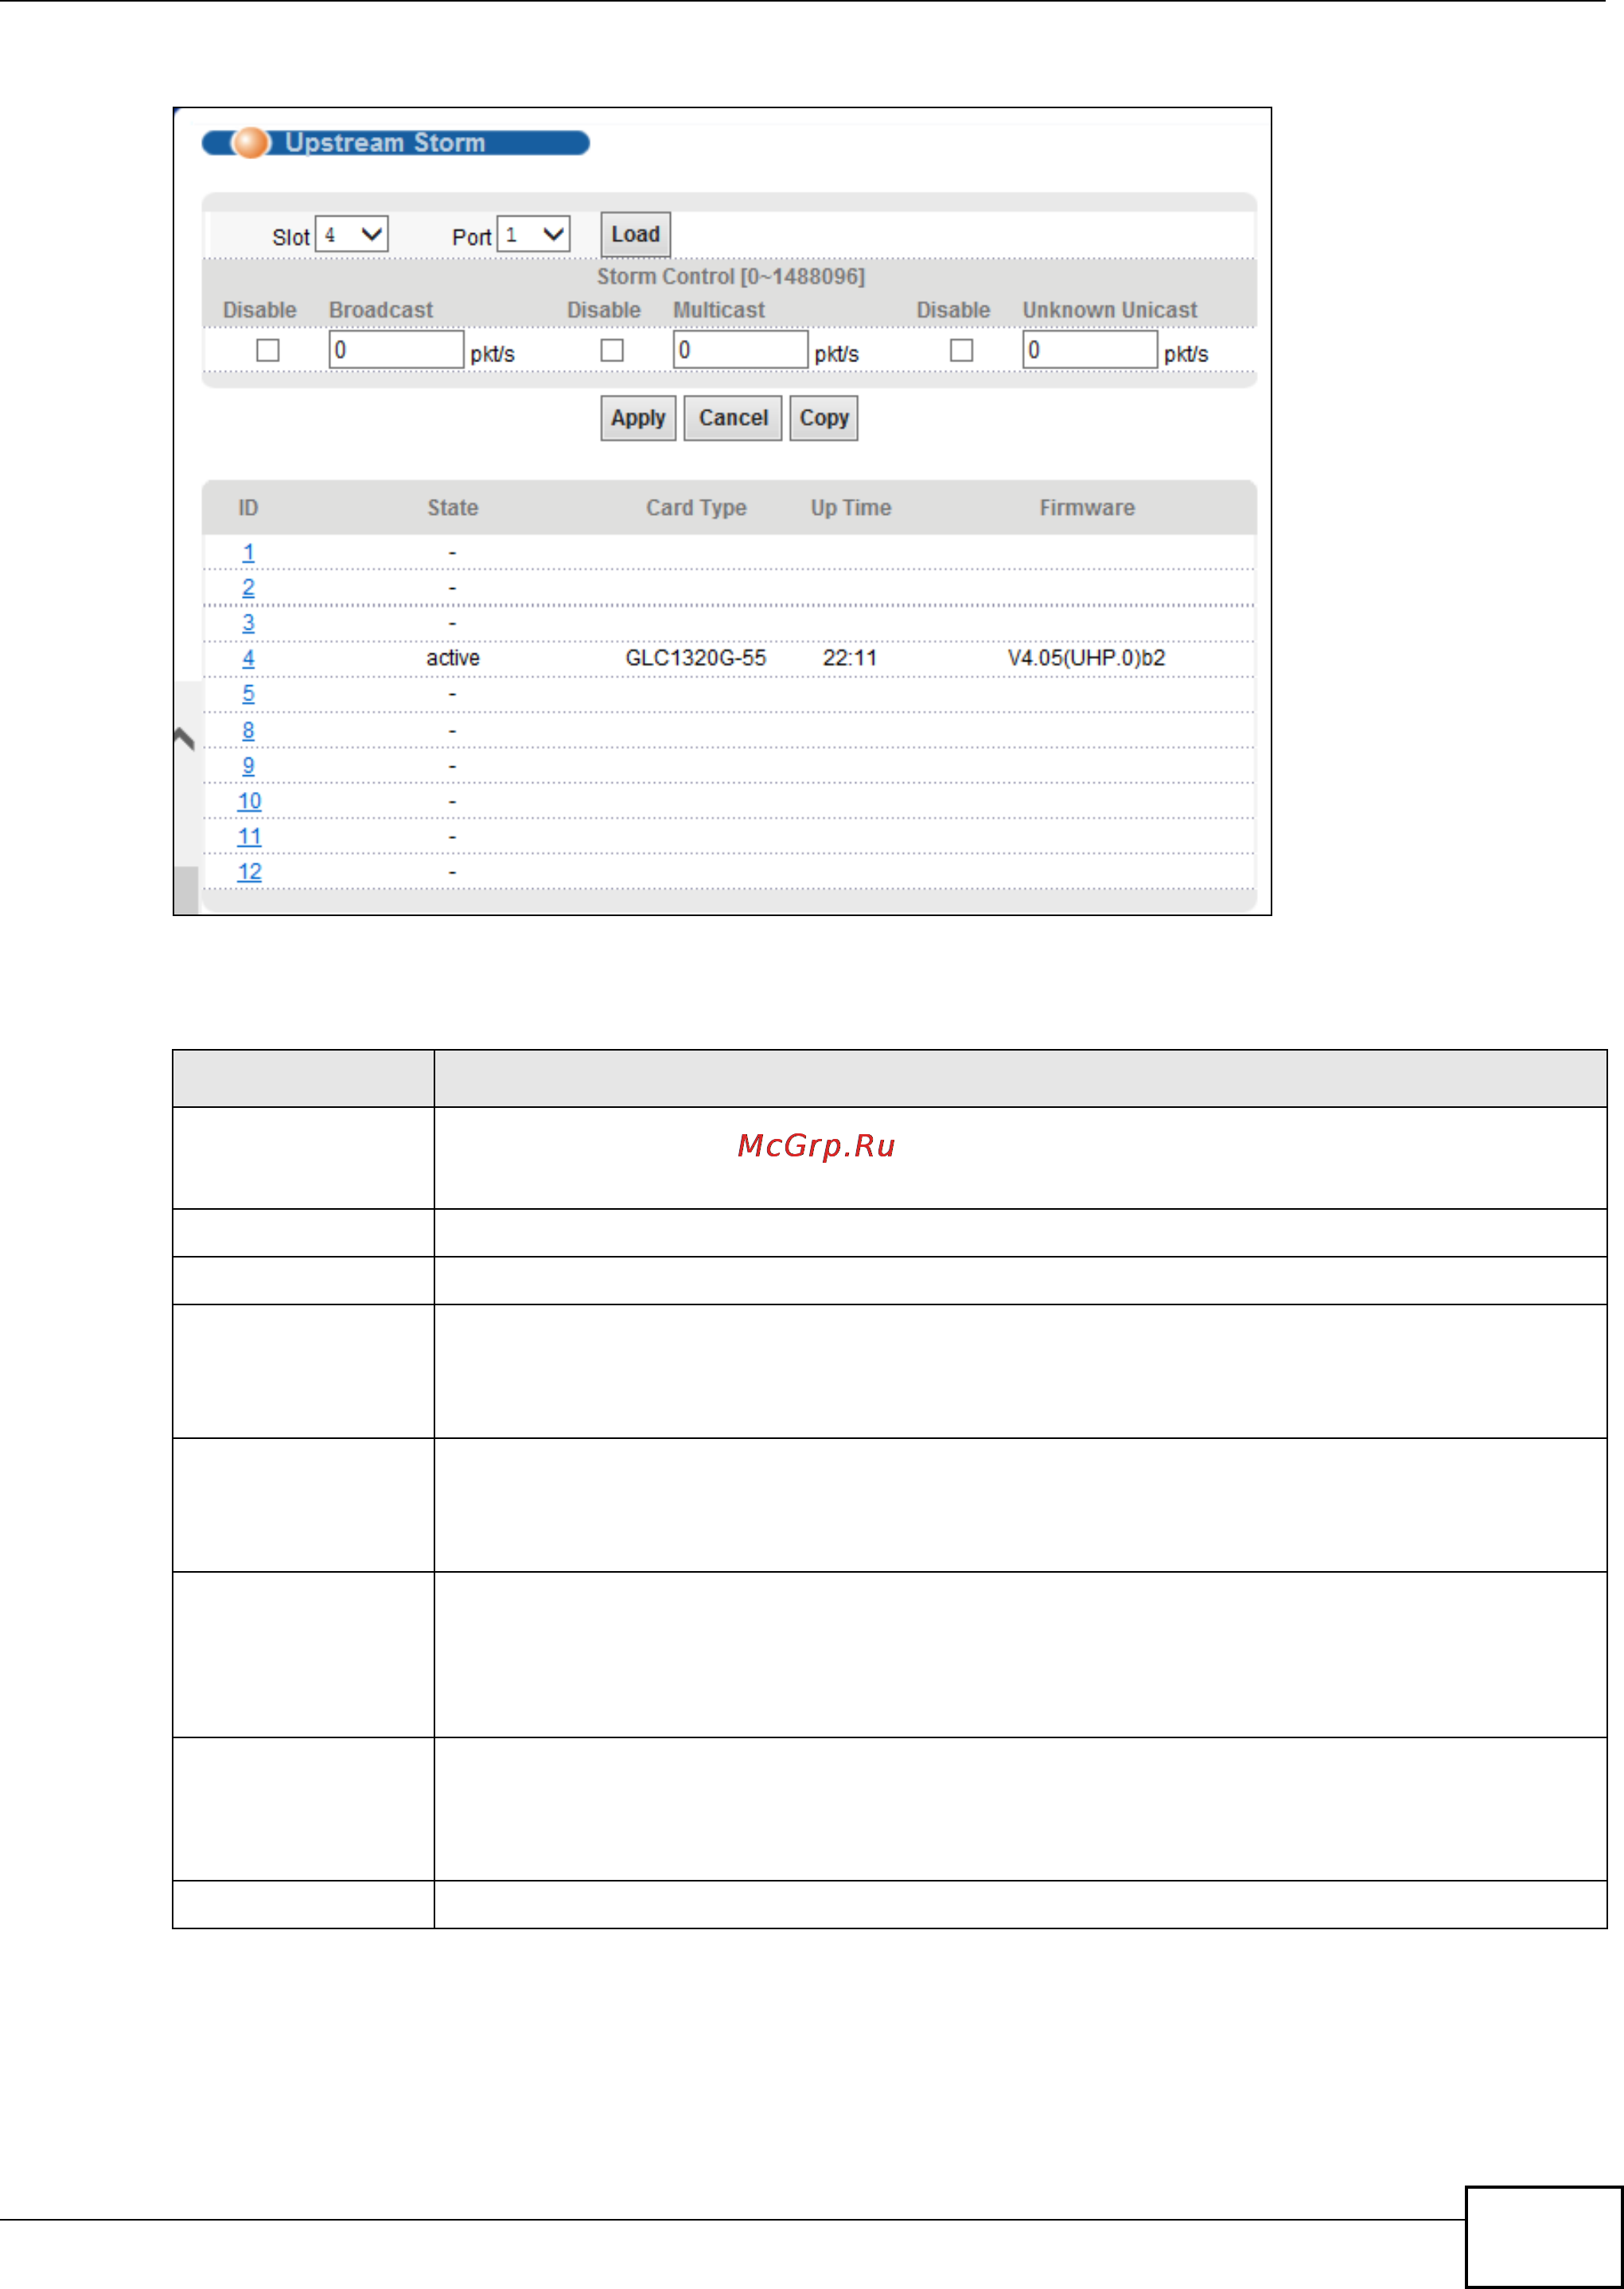Open the Slot dropdown
This screenshot has height=2289, width=1624.
tap(352, 236)
